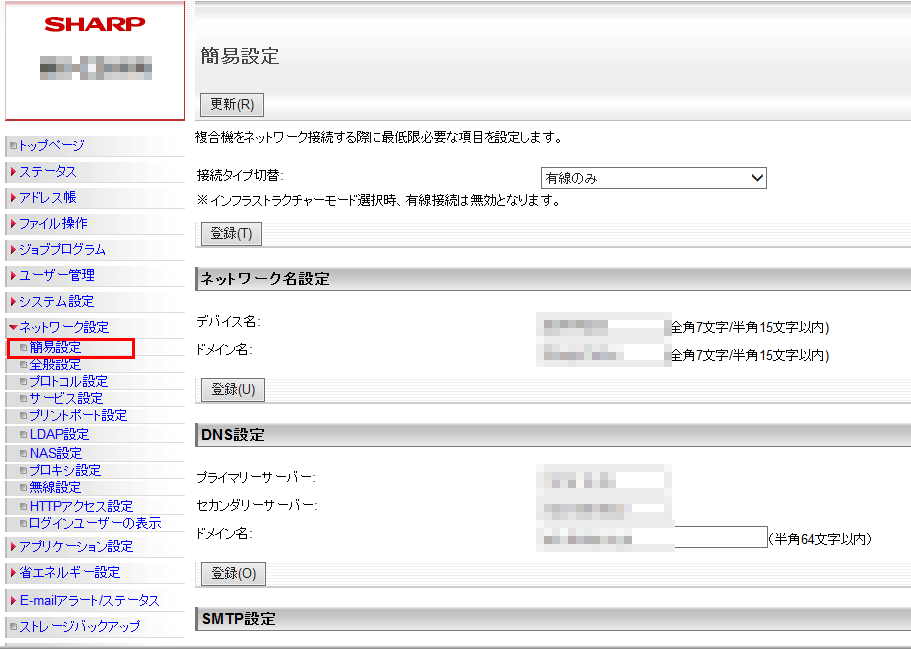Go to LDAP設定 page
Image resolution: width=911 pixels, height=649 pixels.
pyautogui.click(x=59, y=434)
